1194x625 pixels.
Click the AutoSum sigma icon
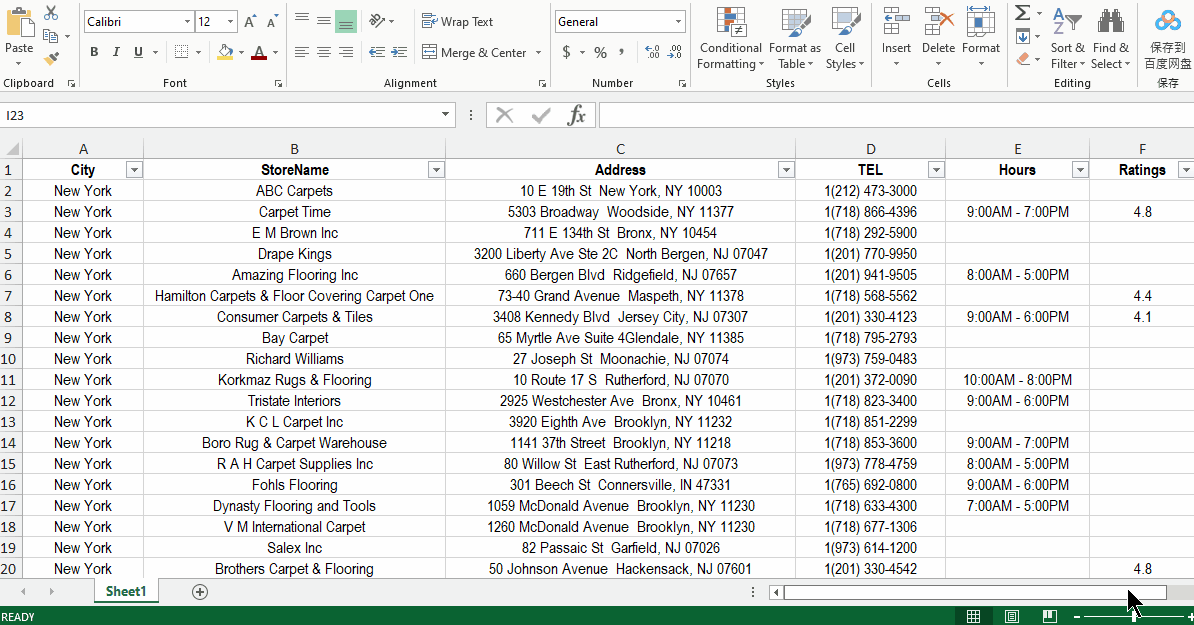tap(1023, 12)
